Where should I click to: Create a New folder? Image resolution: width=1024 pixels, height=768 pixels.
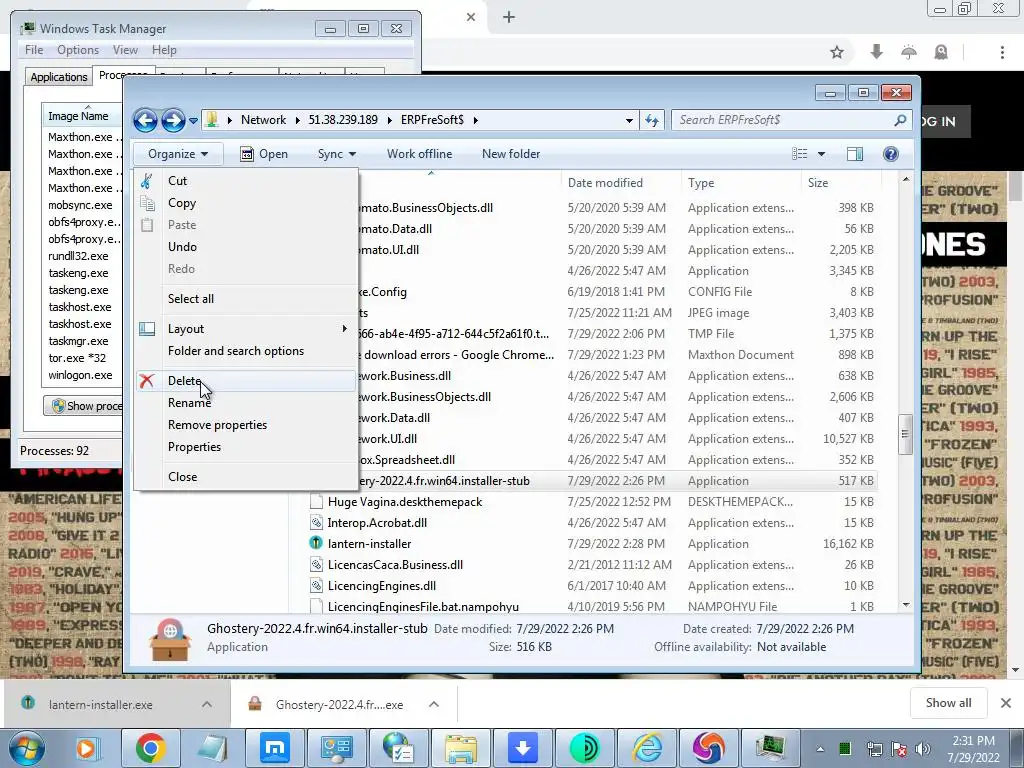coord(511,154)
